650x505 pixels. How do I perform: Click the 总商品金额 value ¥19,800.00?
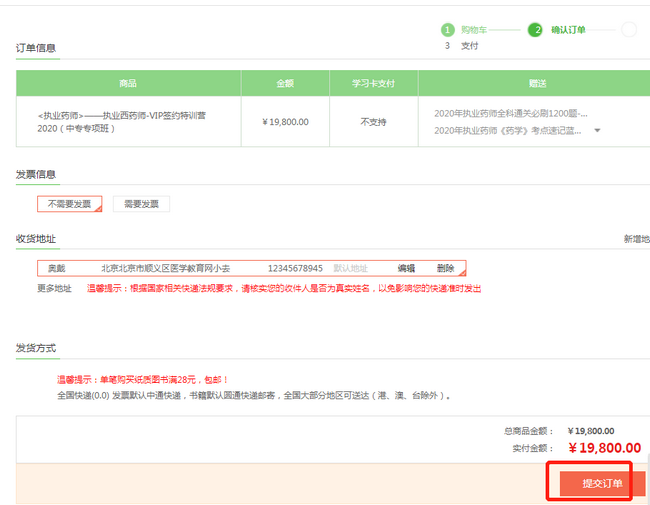click(x=591, y=431)
